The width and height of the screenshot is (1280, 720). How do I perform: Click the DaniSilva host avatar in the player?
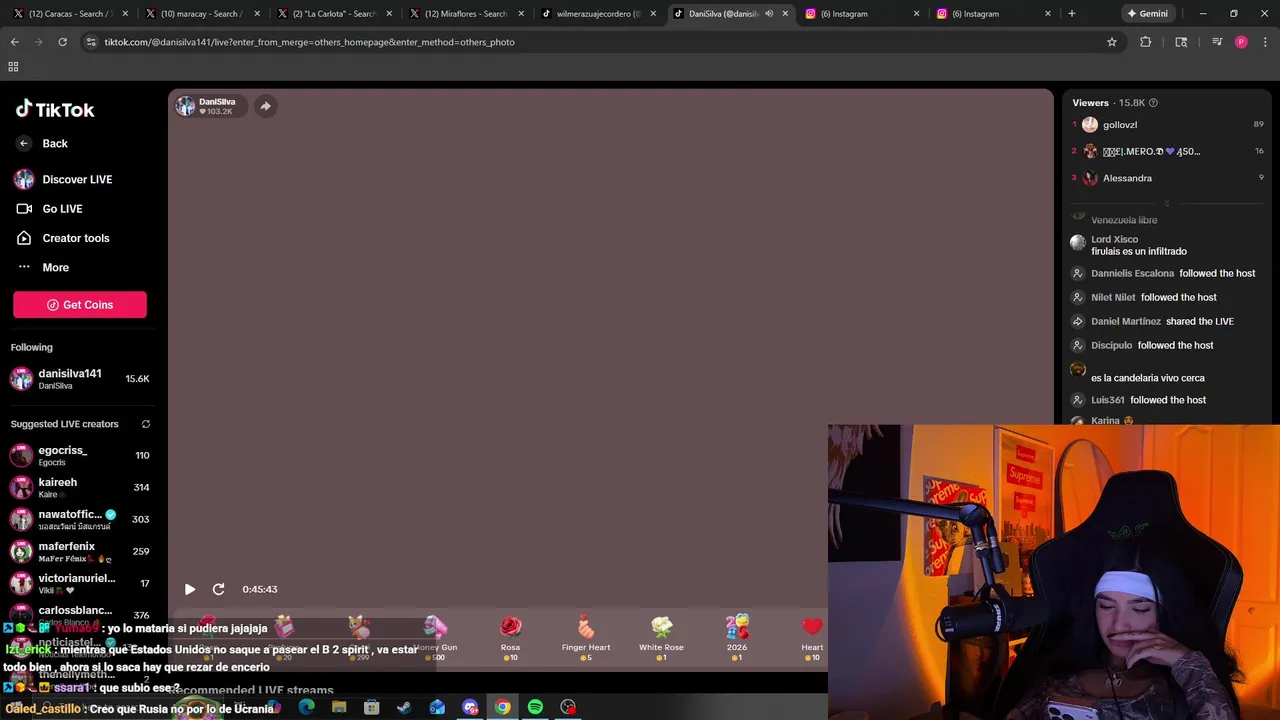[186, 106]
